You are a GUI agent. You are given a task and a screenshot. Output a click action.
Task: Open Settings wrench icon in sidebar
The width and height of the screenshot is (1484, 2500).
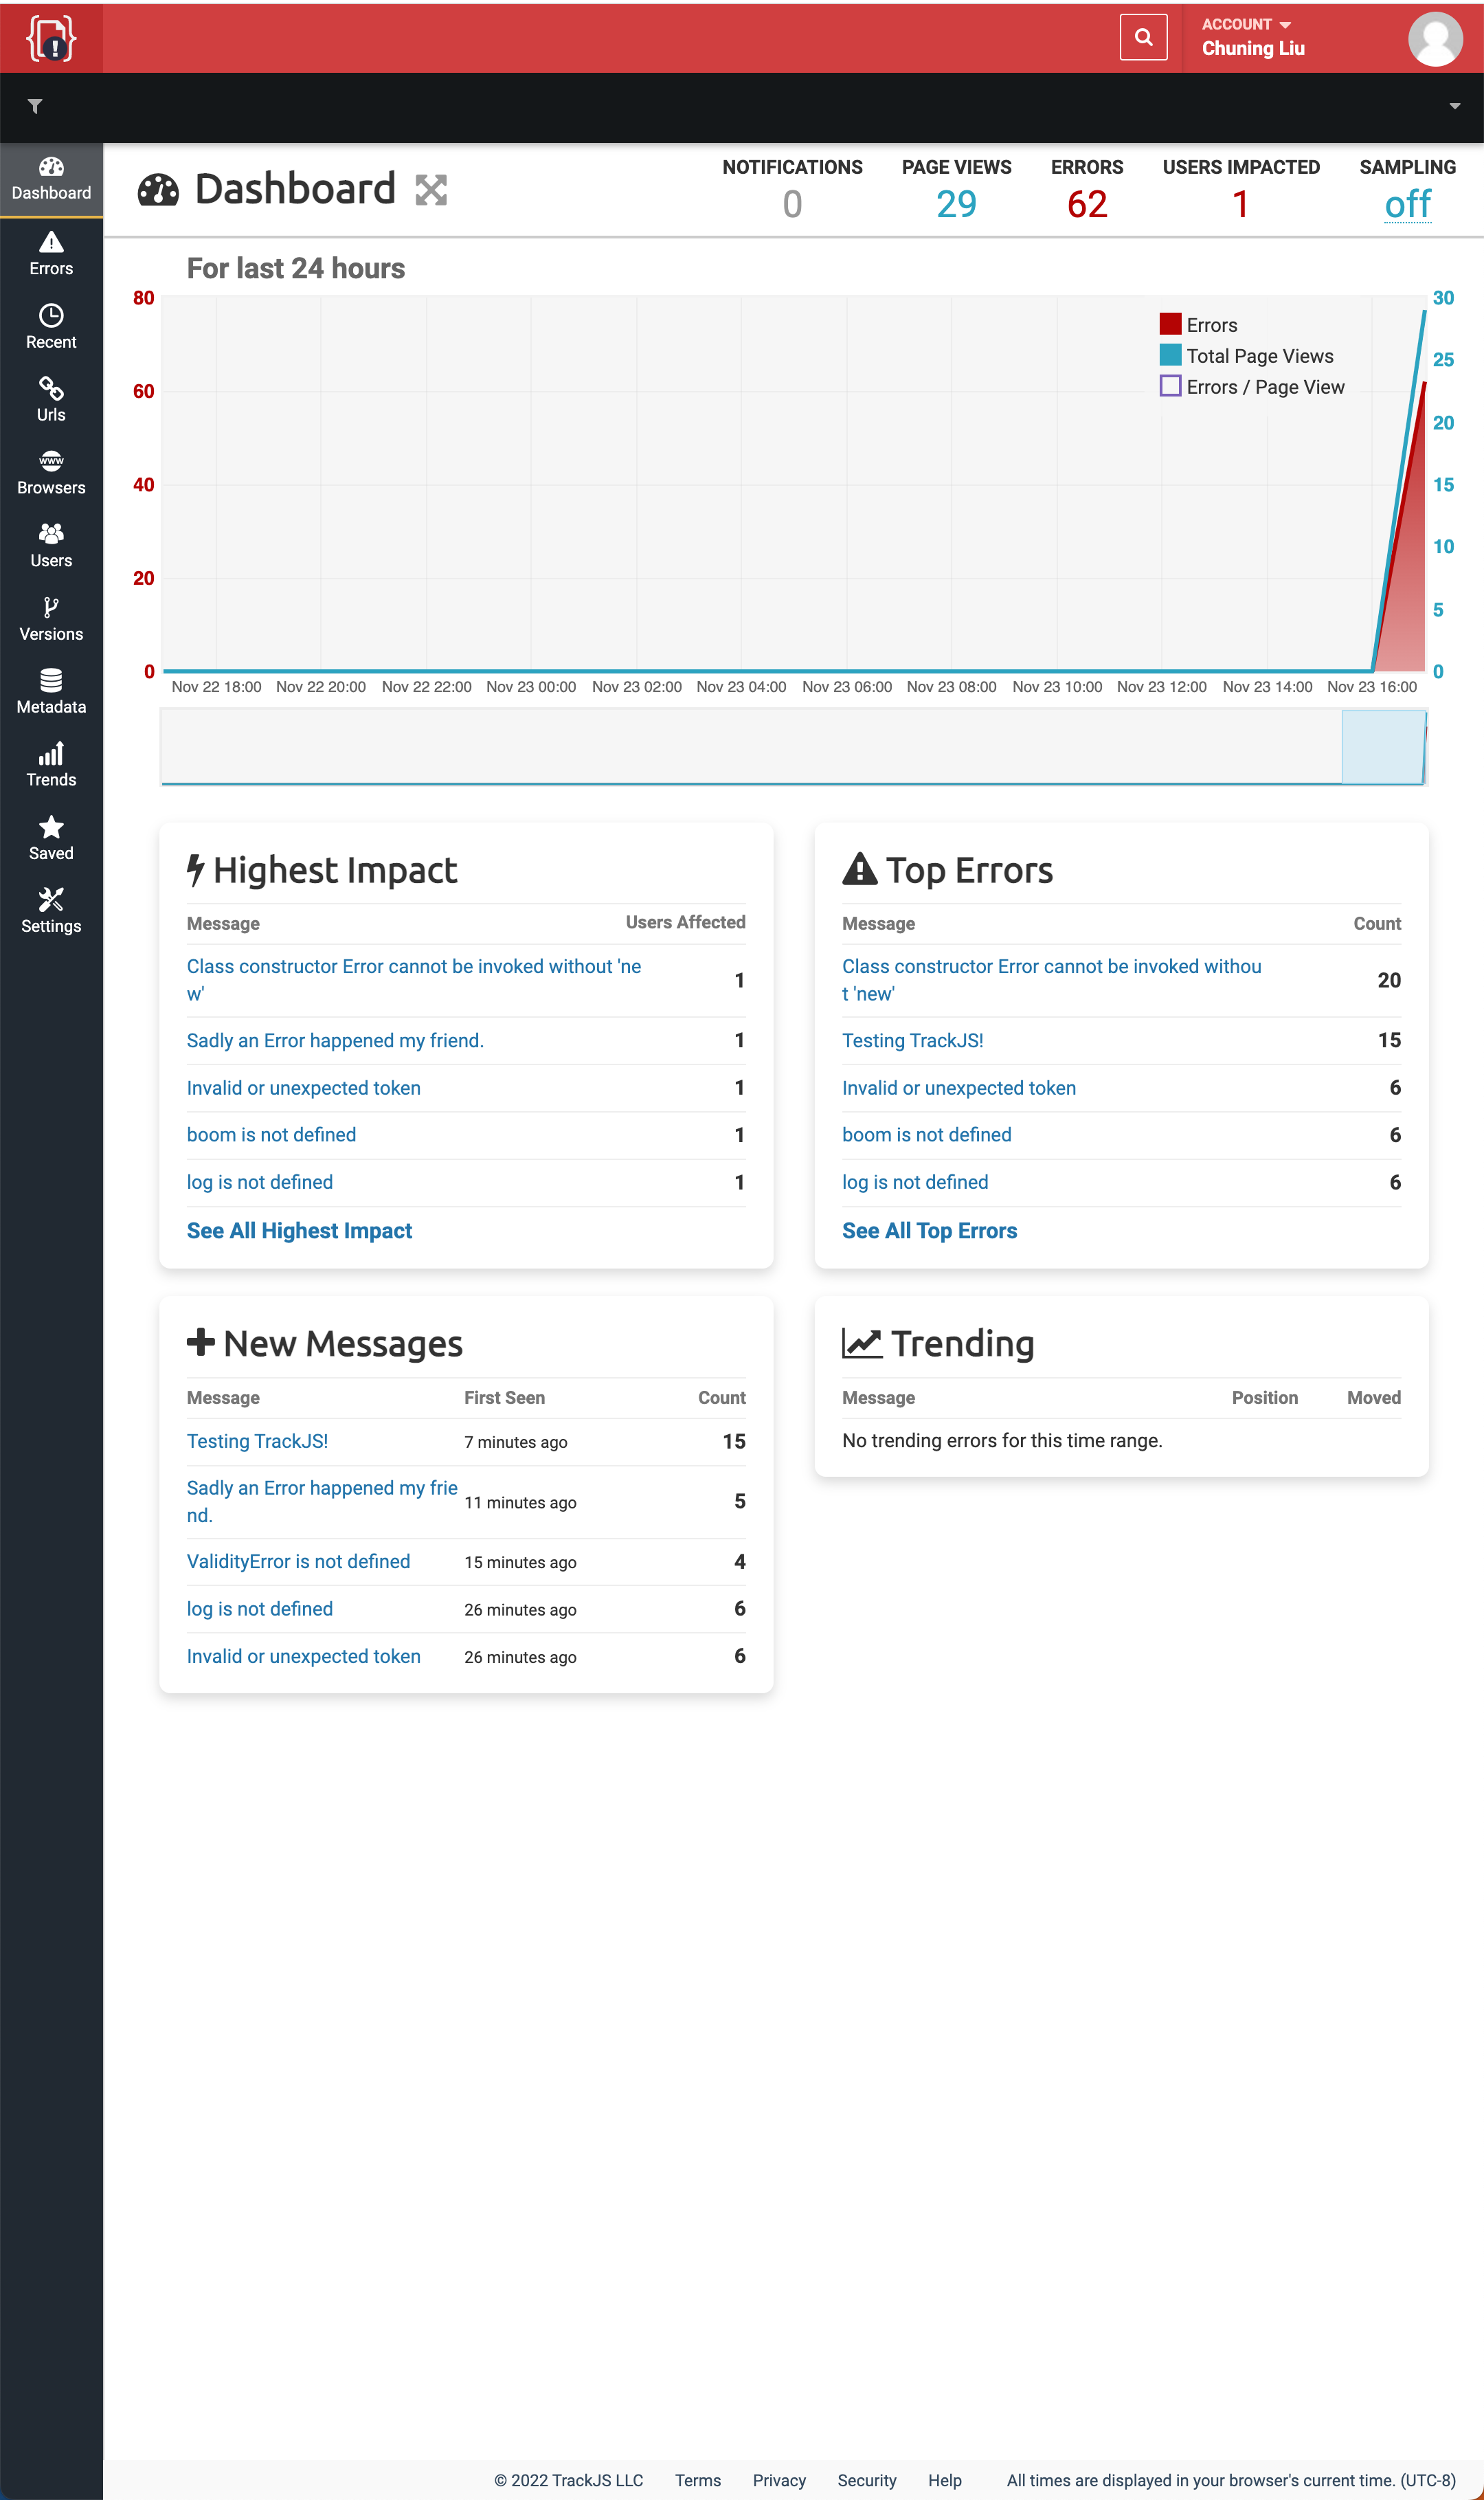tap(51, 899)
